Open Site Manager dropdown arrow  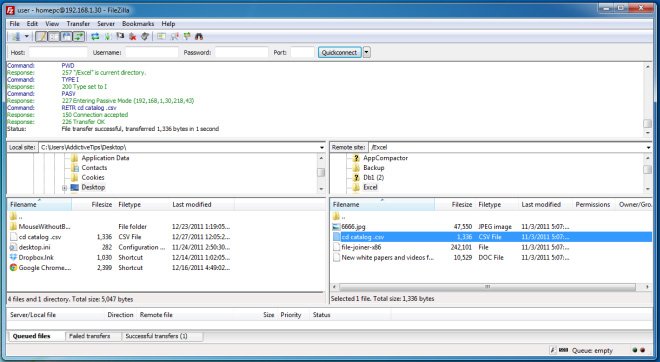coord(27,37)
